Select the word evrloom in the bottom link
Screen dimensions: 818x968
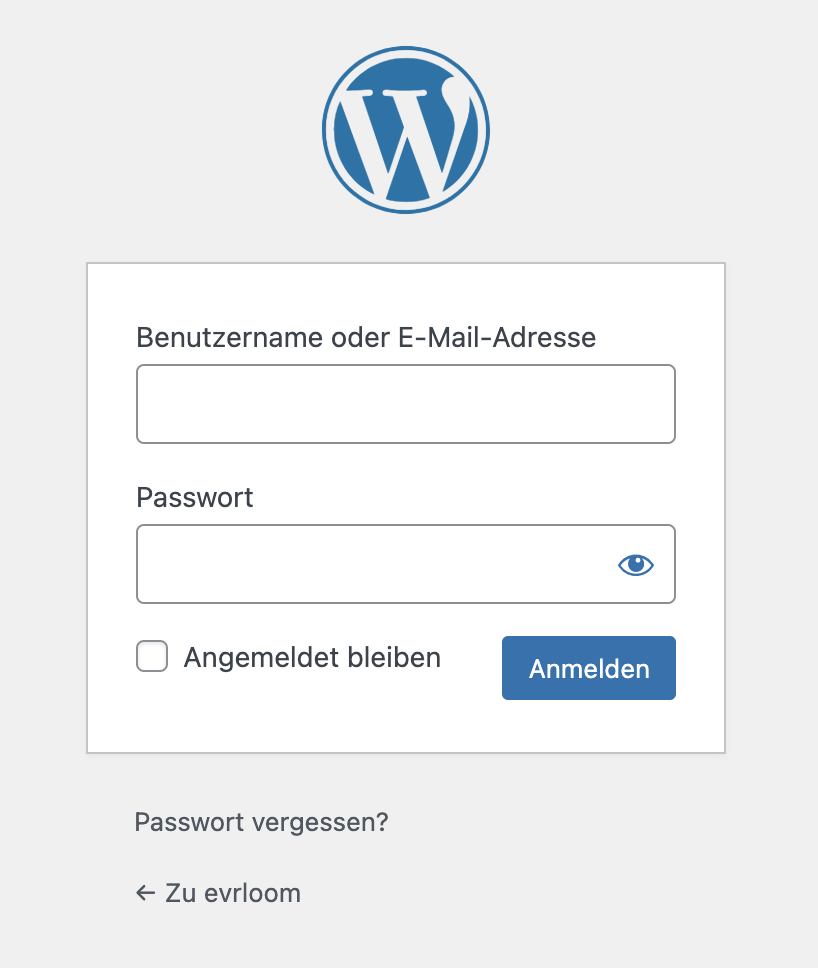(252, 893)
